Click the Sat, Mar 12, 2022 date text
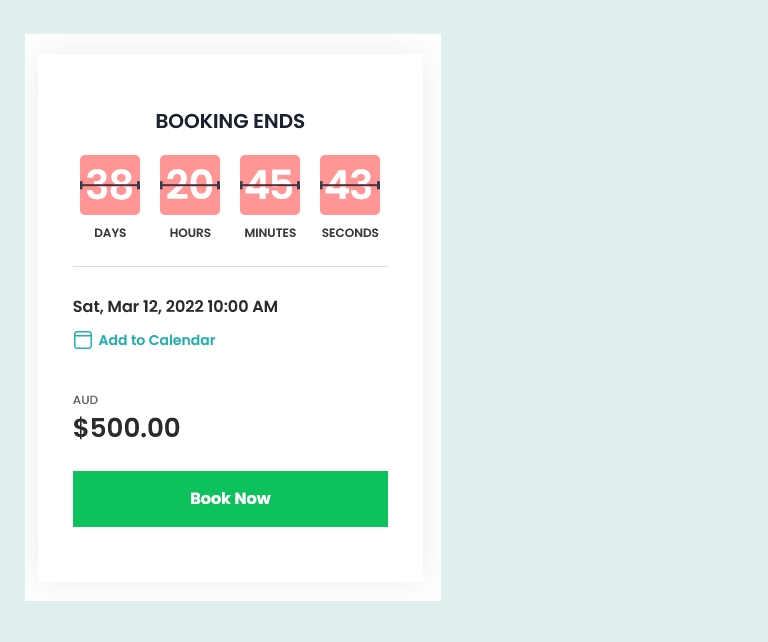768x642 pixels. (139, 307)
